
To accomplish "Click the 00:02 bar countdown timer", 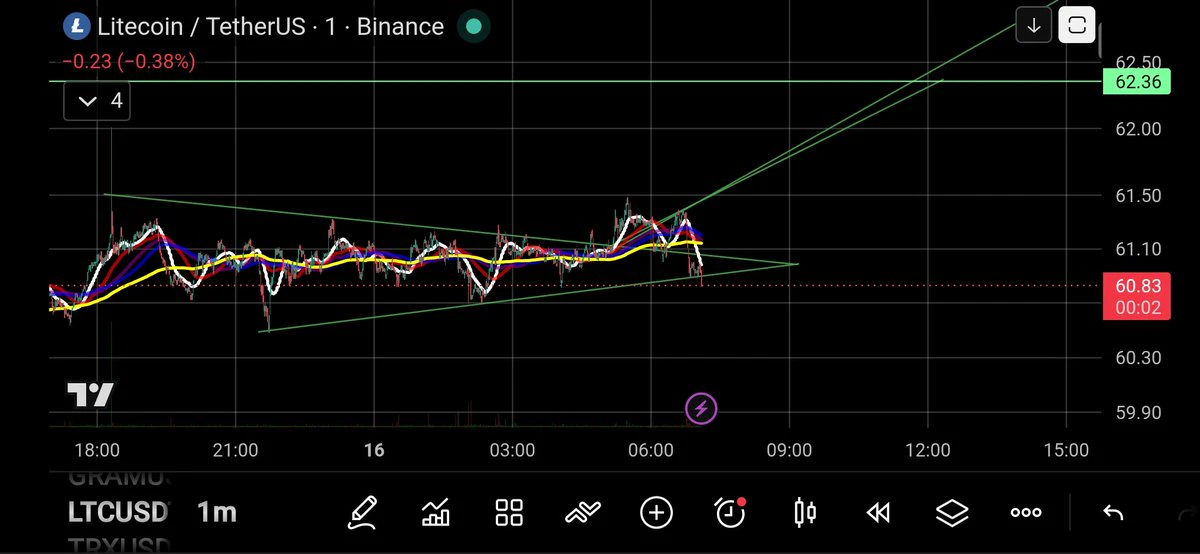I will [x=1136, y=308].
